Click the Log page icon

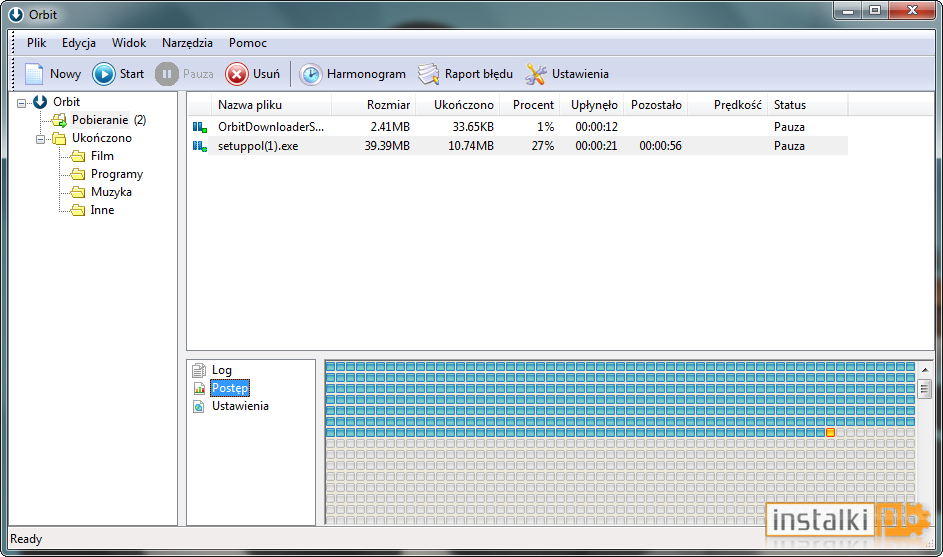(x=199, y=370)
